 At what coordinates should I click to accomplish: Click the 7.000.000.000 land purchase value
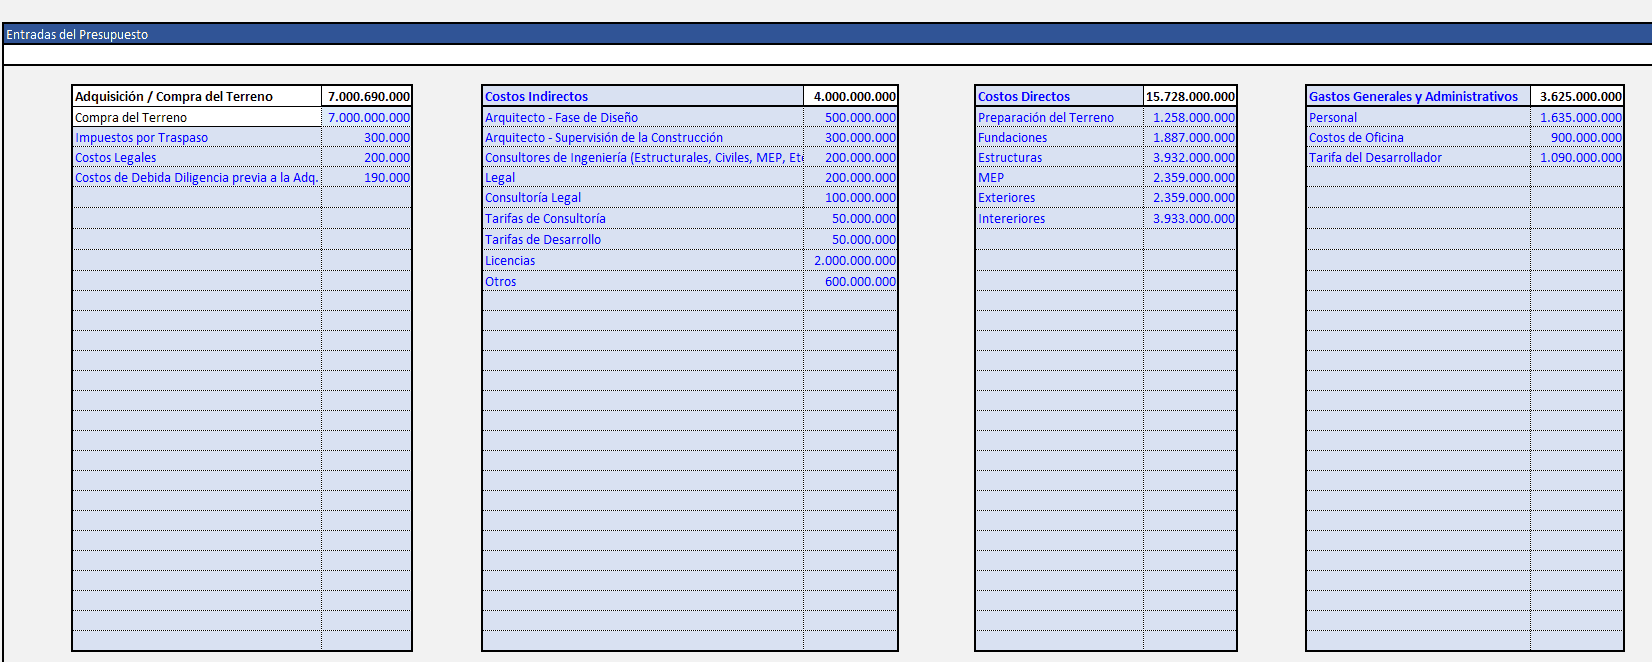367,117
